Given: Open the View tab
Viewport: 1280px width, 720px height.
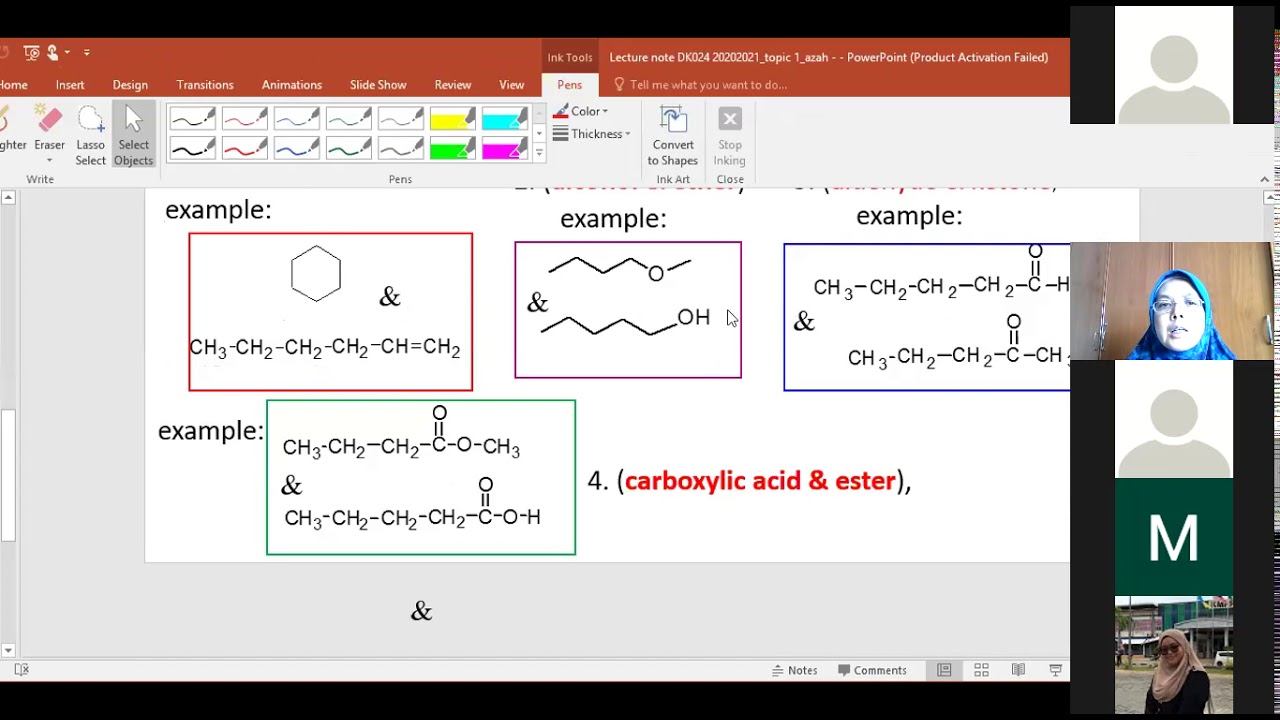Looking at the screenshot, I should [x=511, y=85].
